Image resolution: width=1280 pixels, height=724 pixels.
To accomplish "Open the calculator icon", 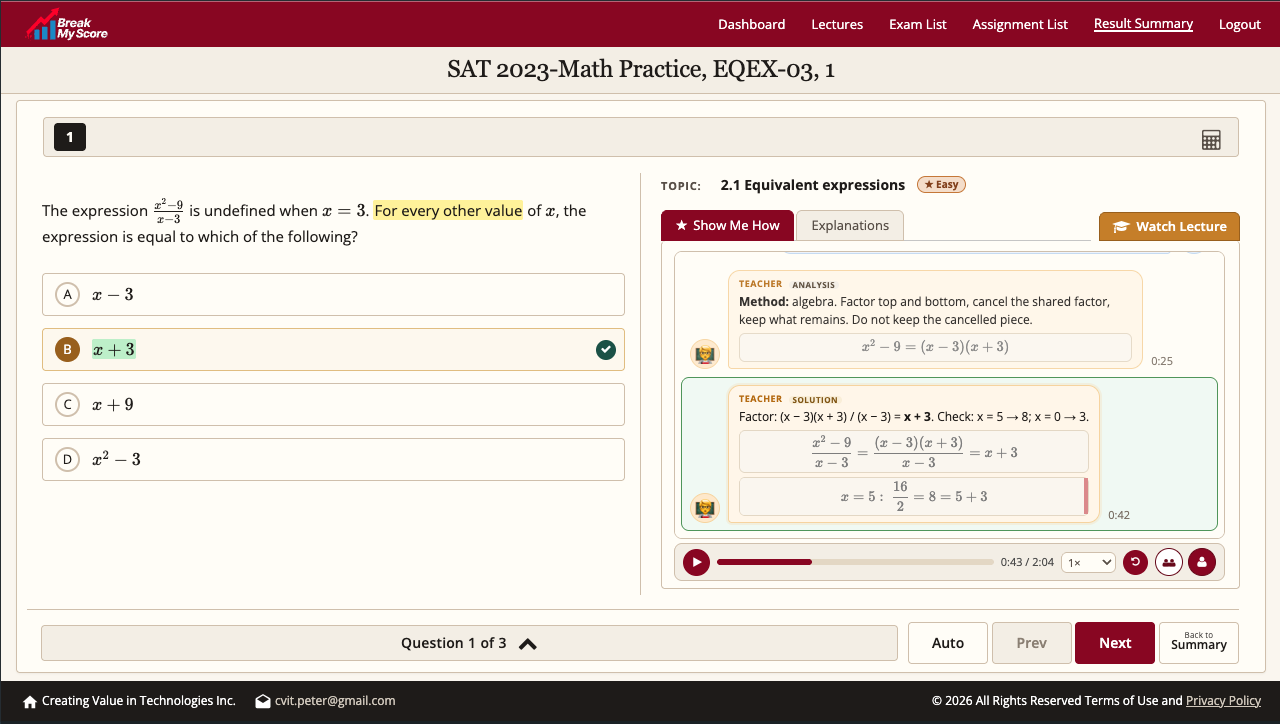I will [1211, 140].
